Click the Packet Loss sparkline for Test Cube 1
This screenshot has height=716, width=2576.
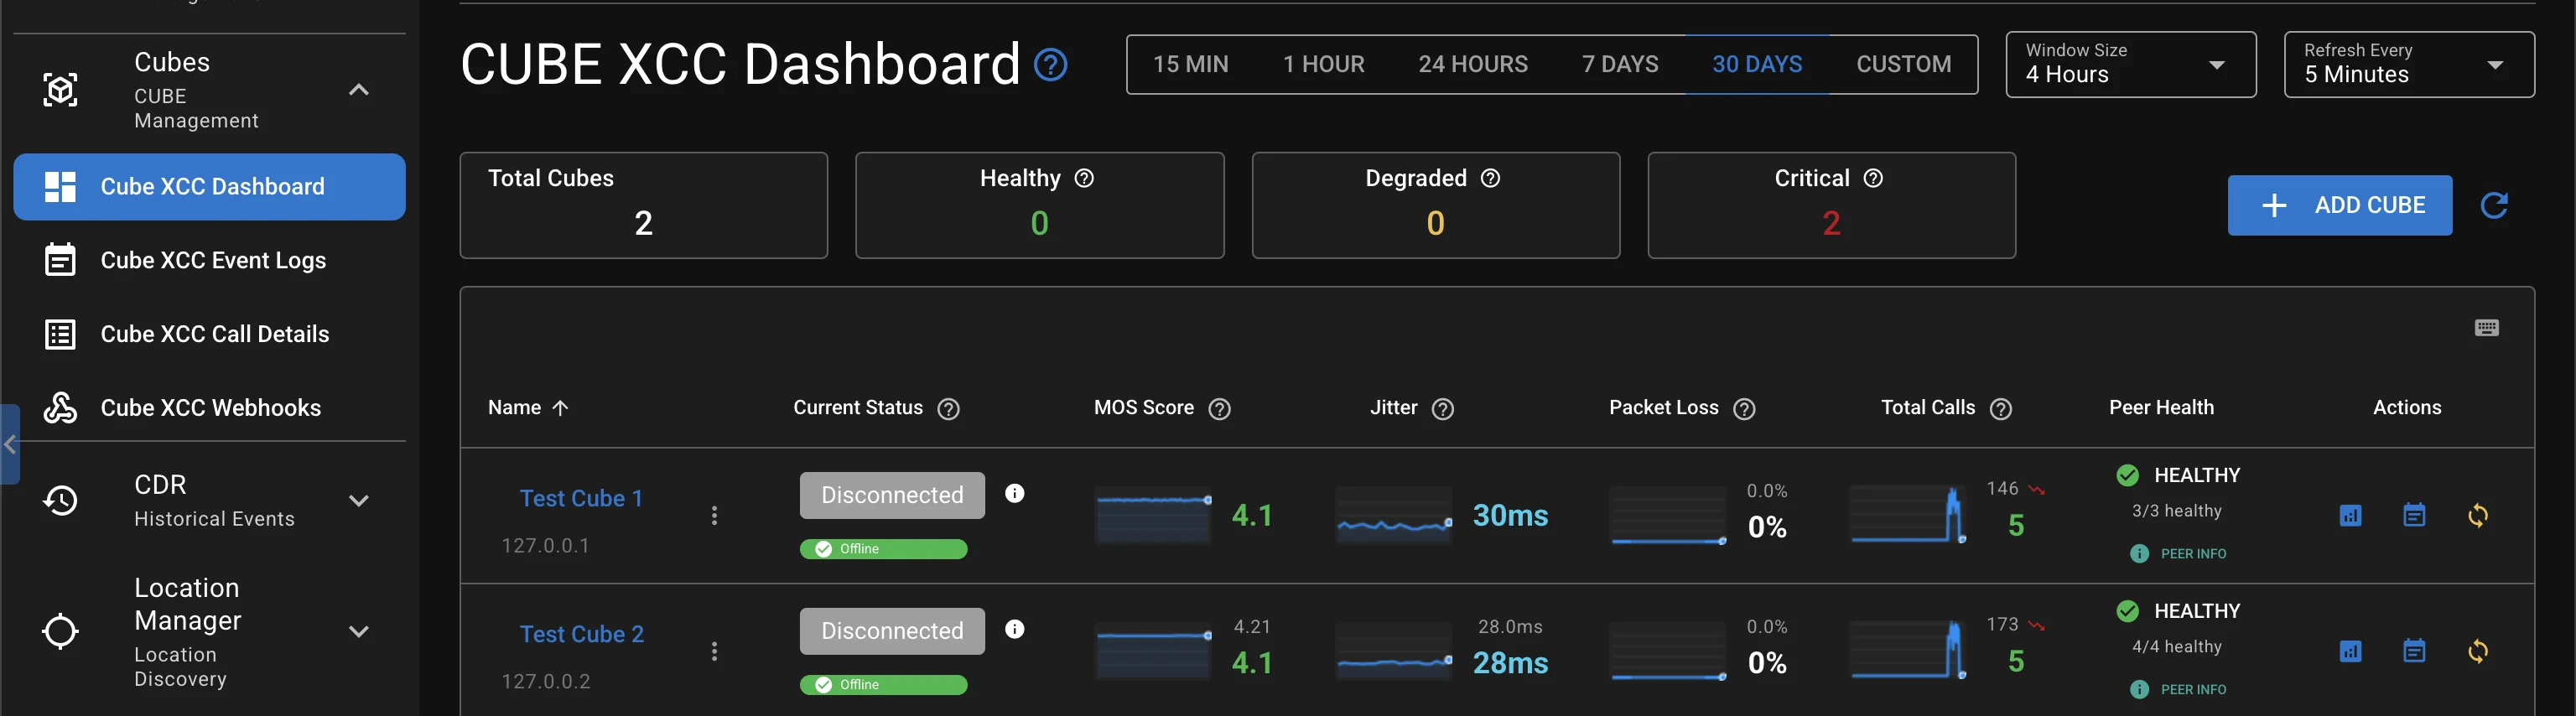[x=1668, y=515]
